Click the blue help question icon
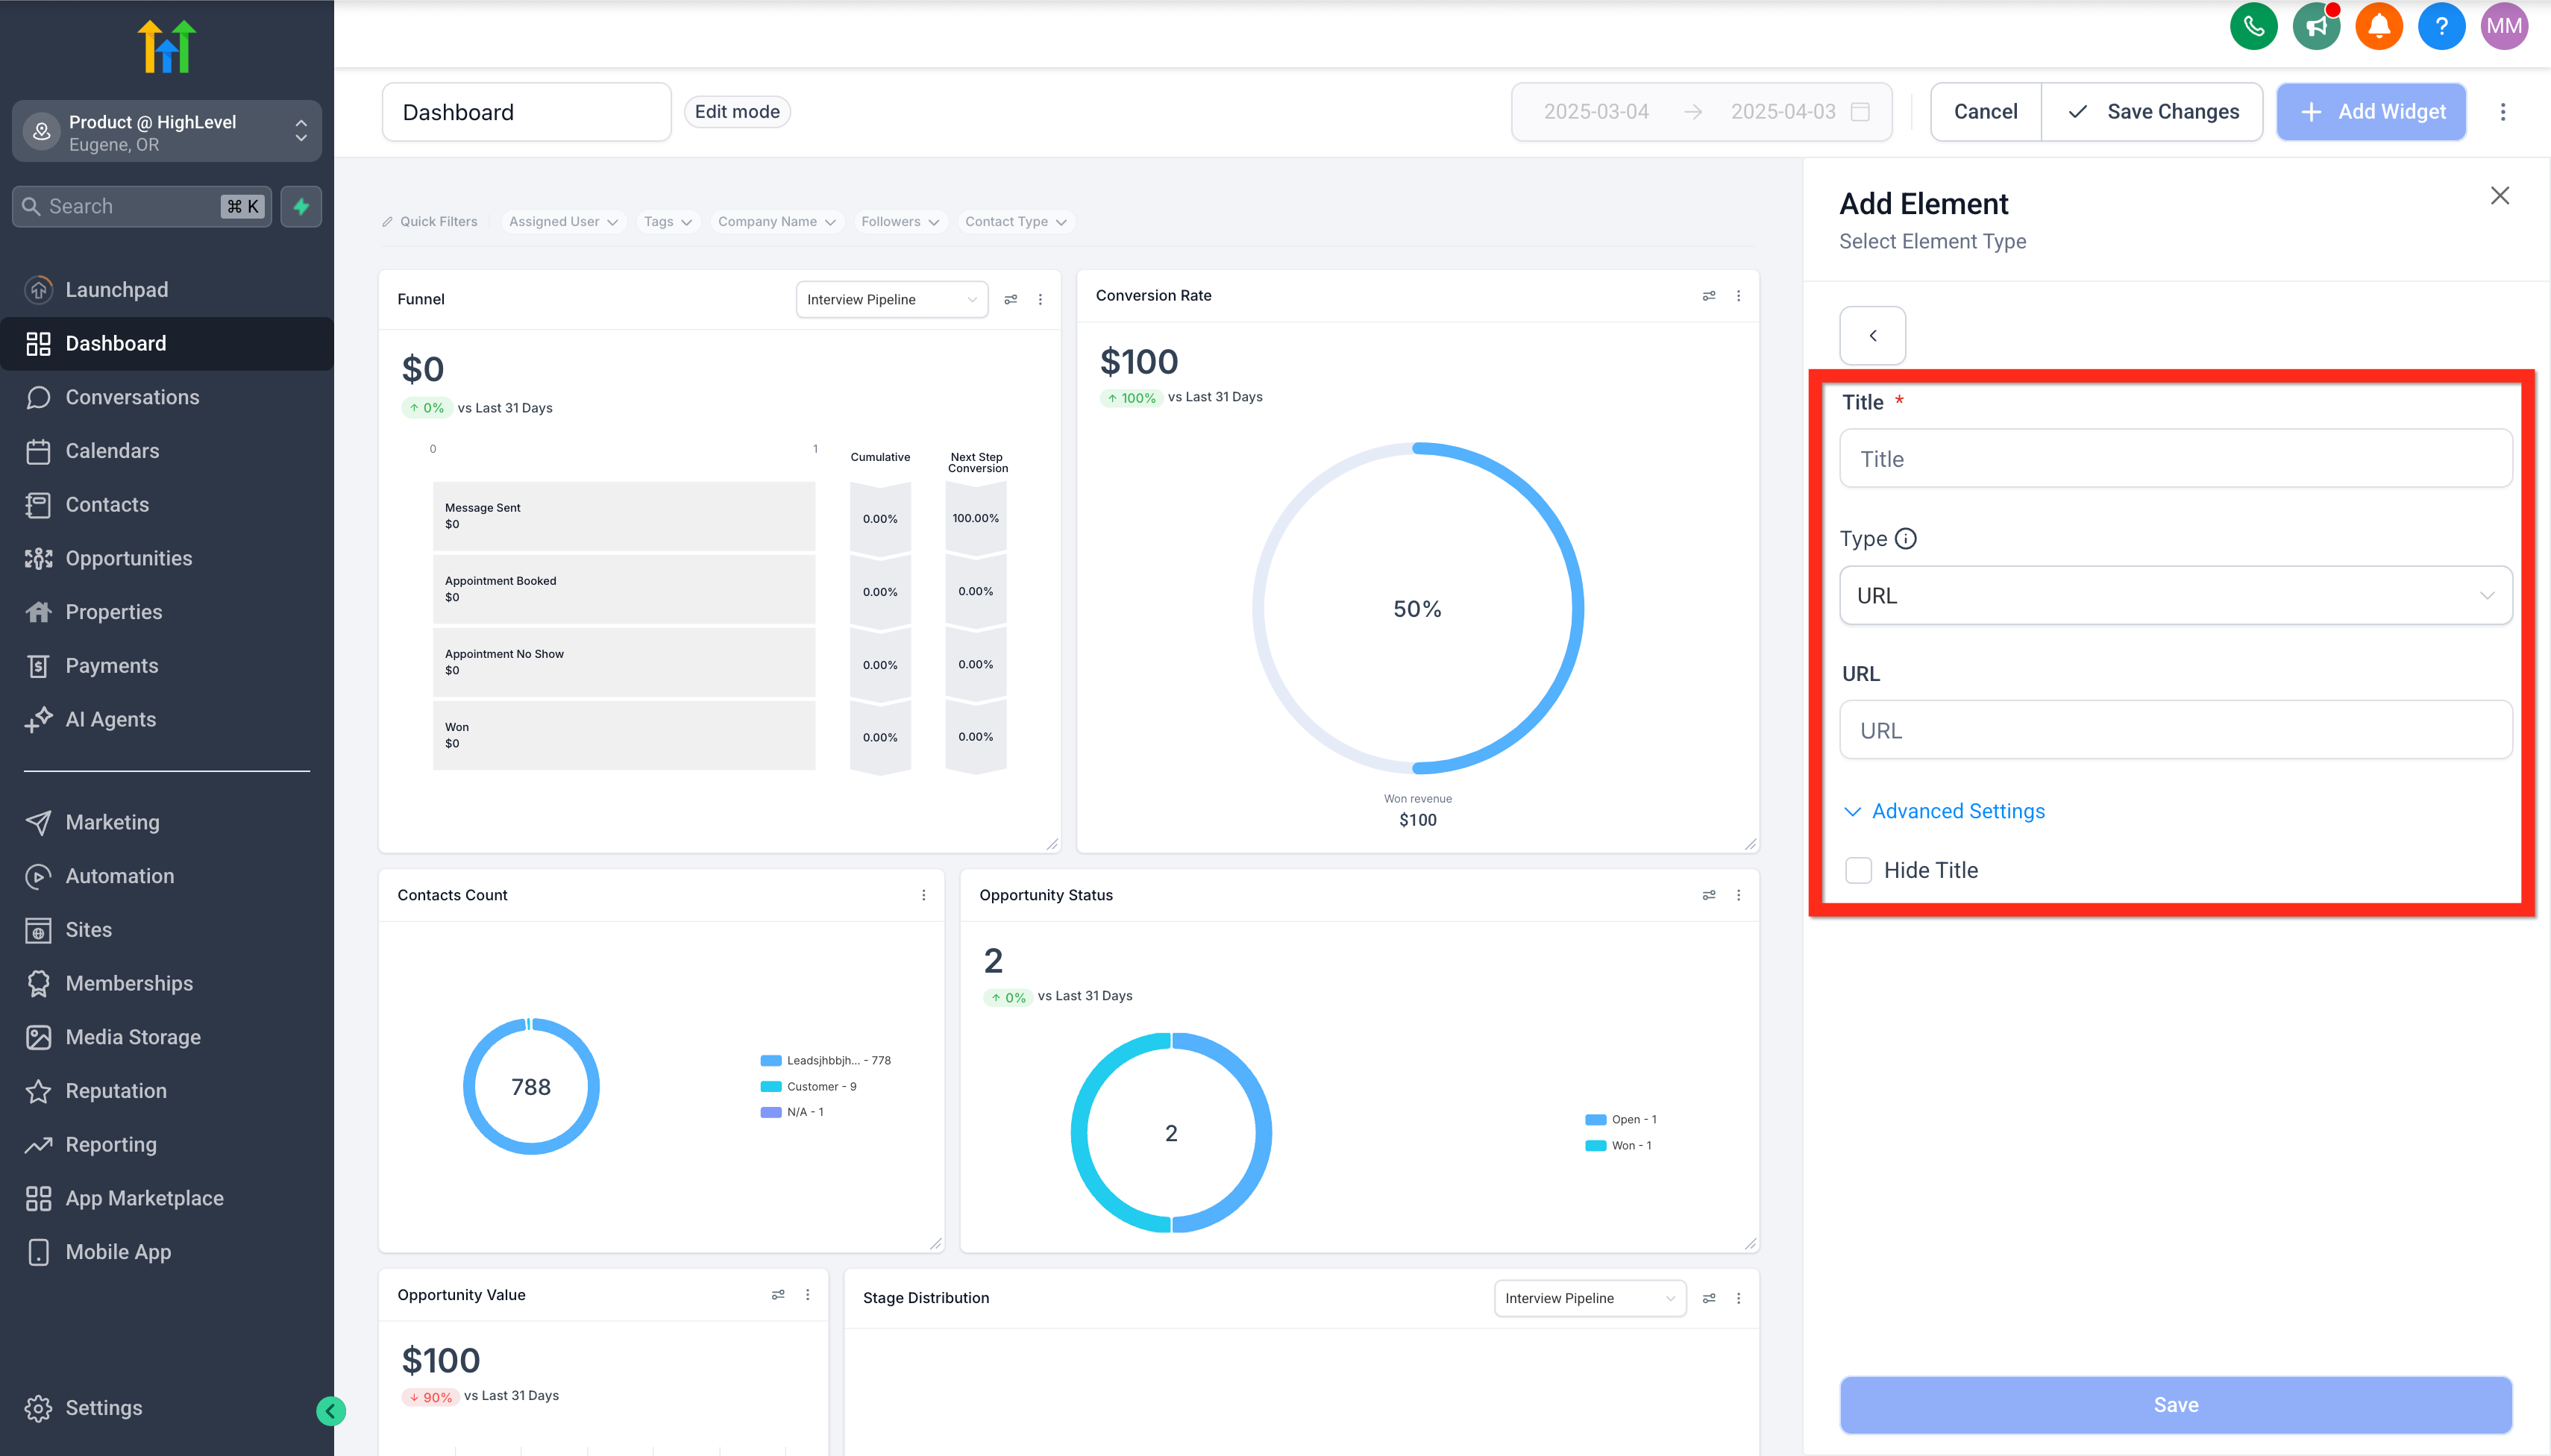Viewport: 2551px width, 1456px height. click(x=2441, y=26)
